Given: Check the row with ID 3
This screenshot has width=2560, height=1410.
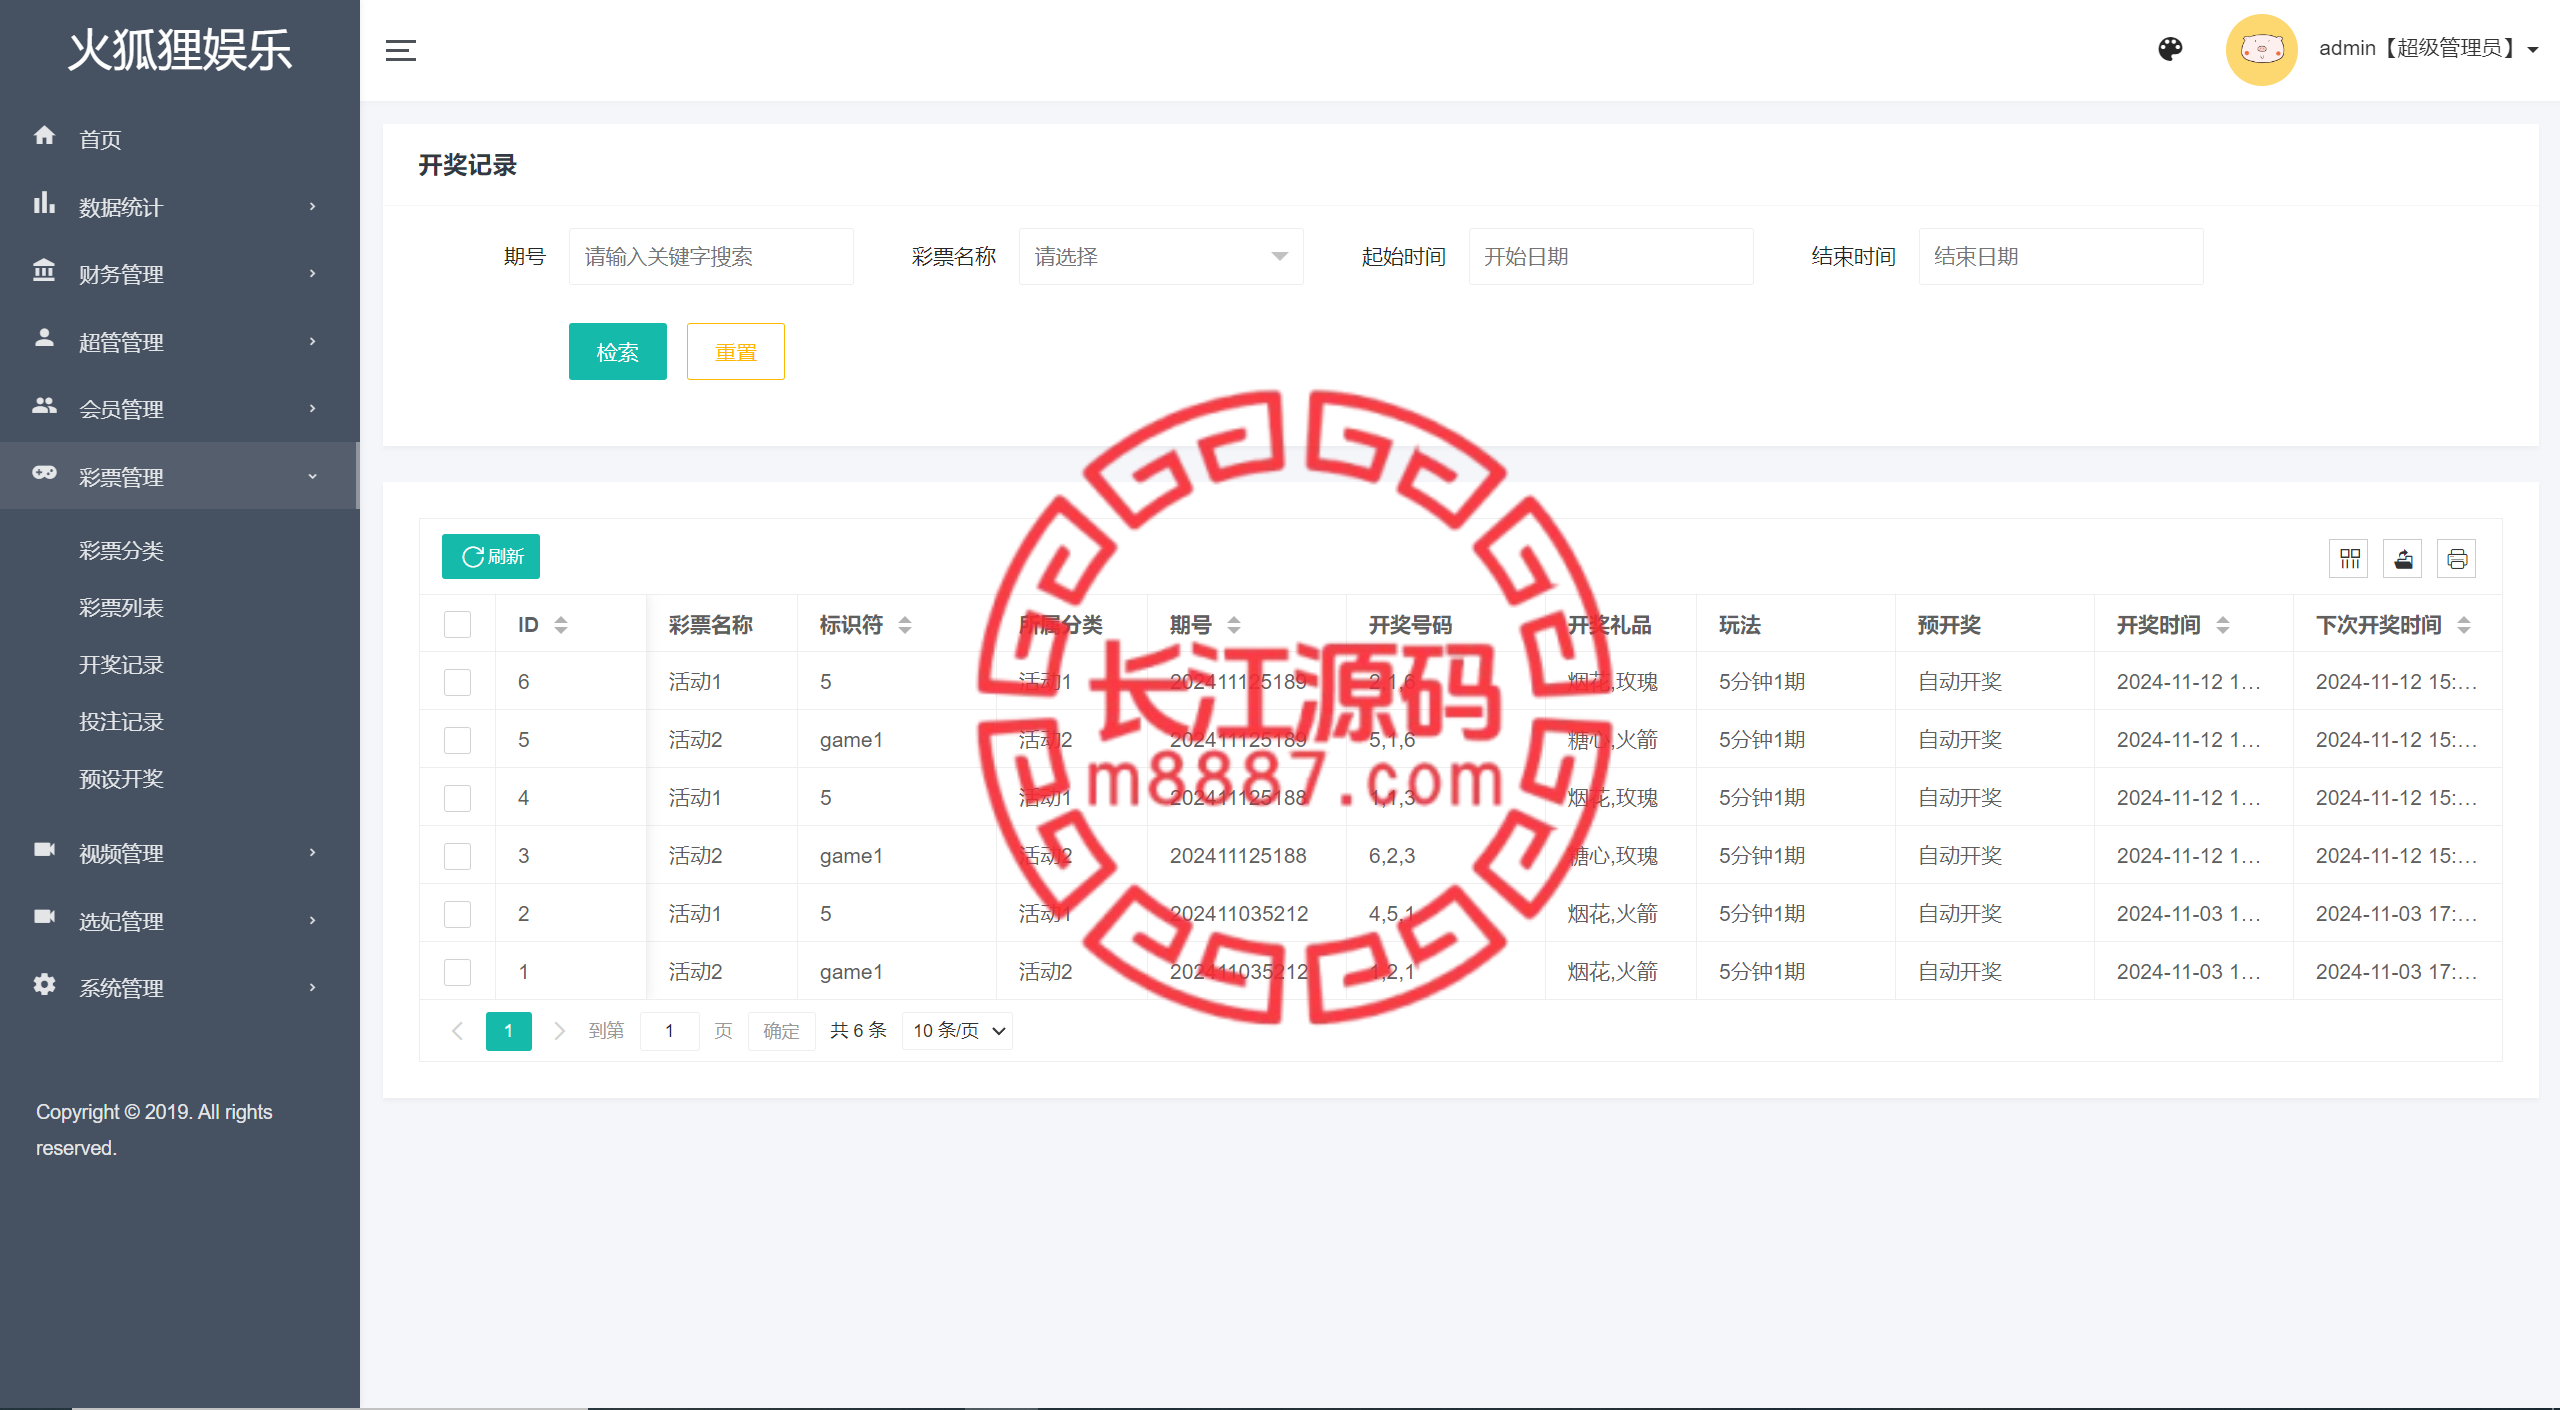Looking at the screenshot, I should click(x=457, y=857).
